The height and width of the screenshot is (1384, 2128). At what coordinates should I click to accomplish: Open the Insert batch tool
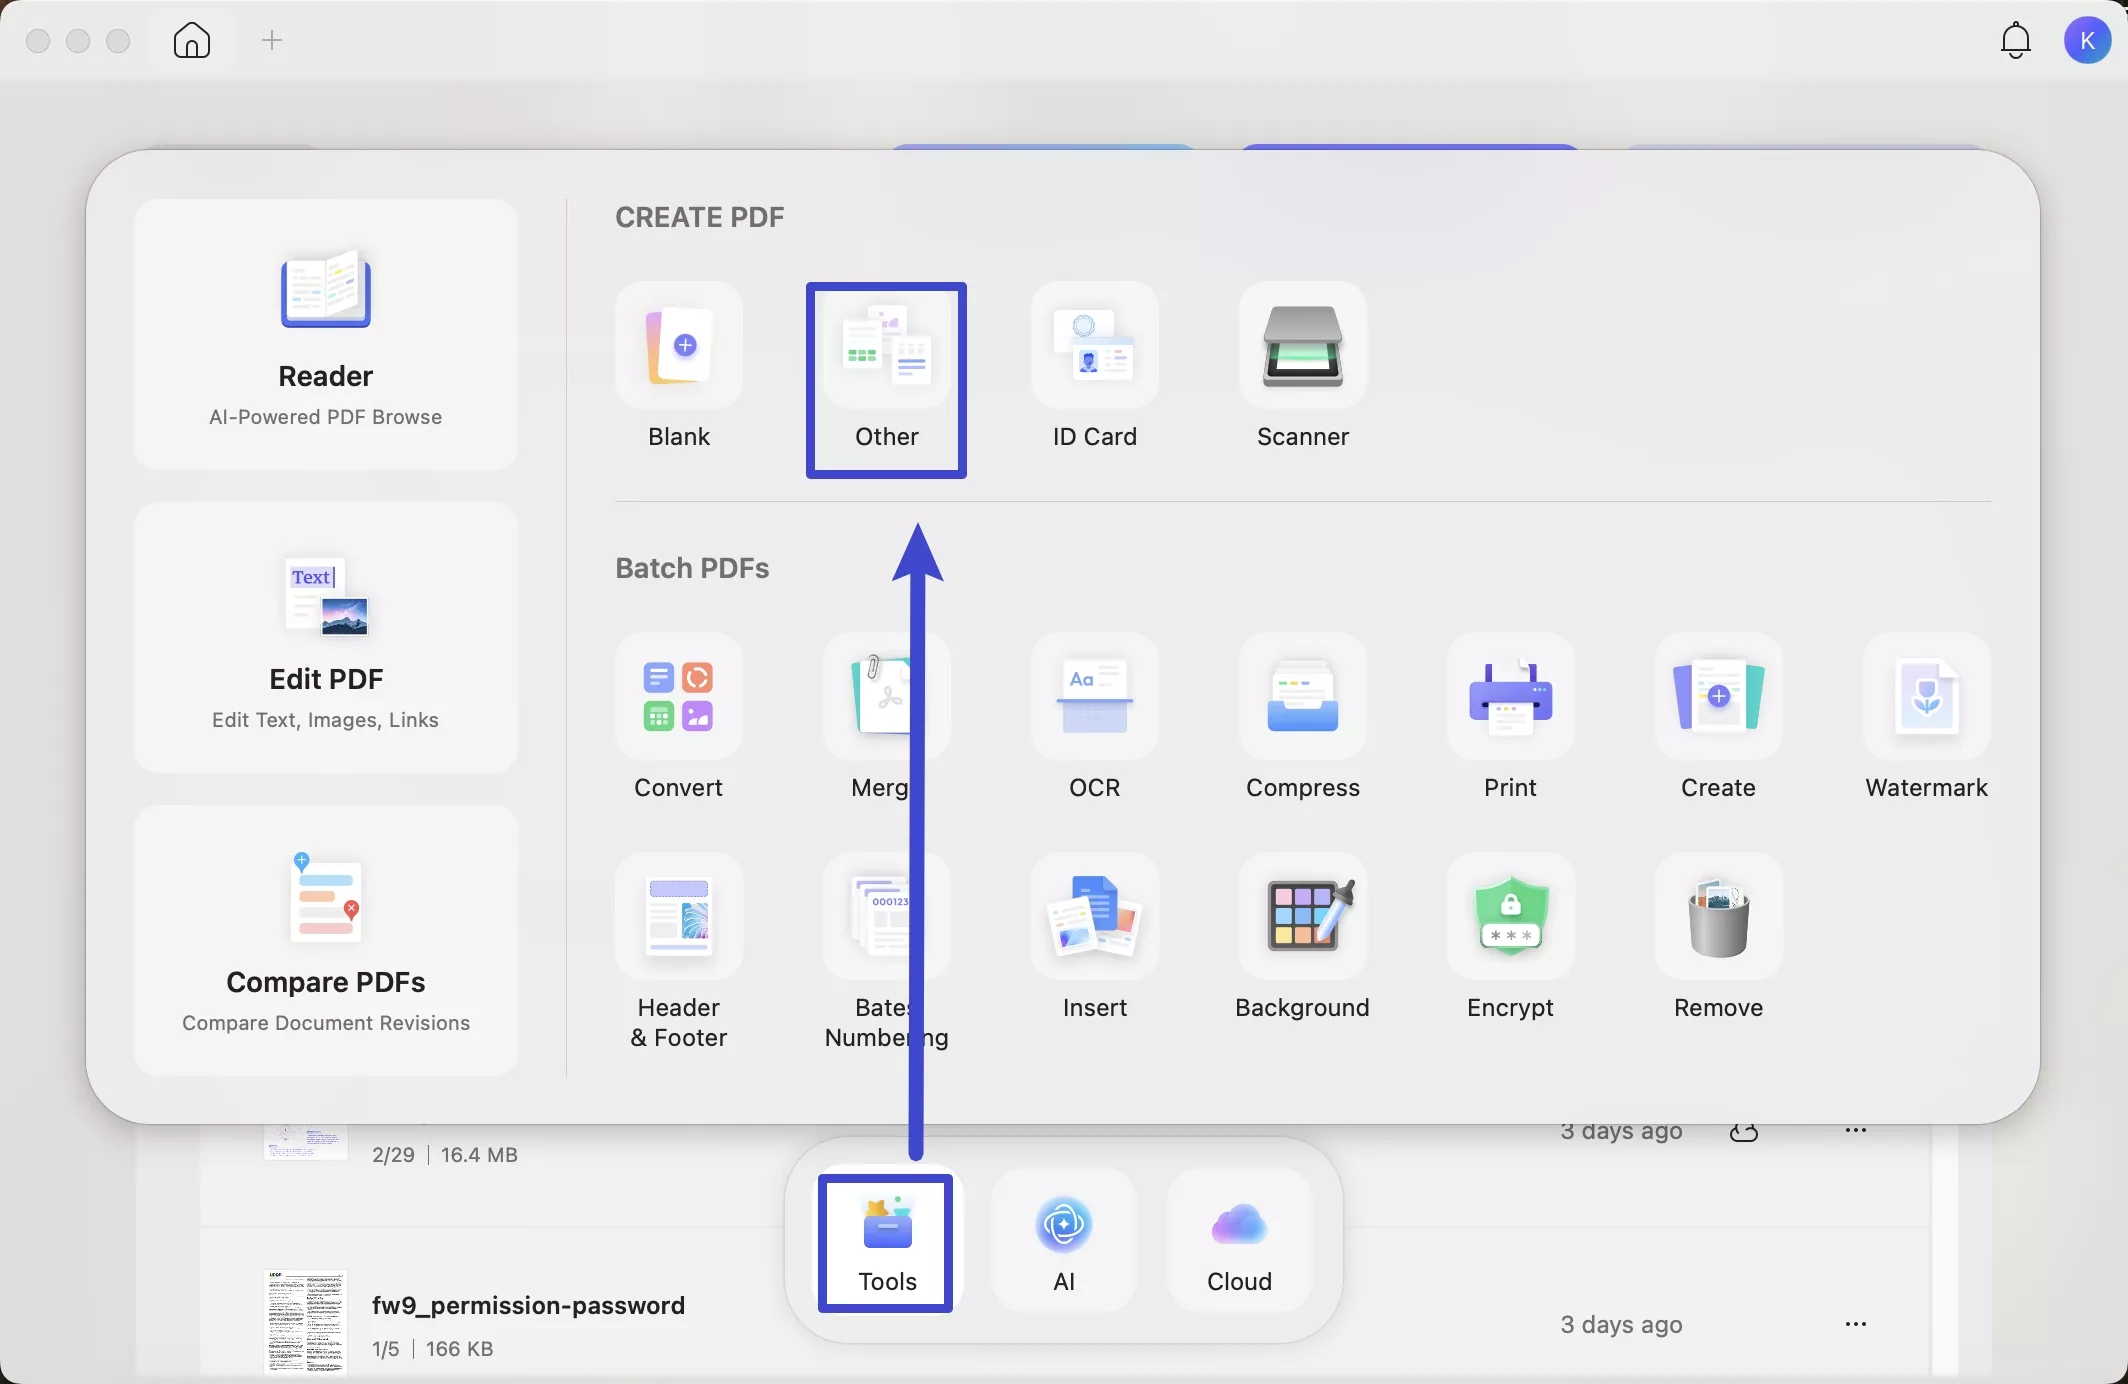1094,918
